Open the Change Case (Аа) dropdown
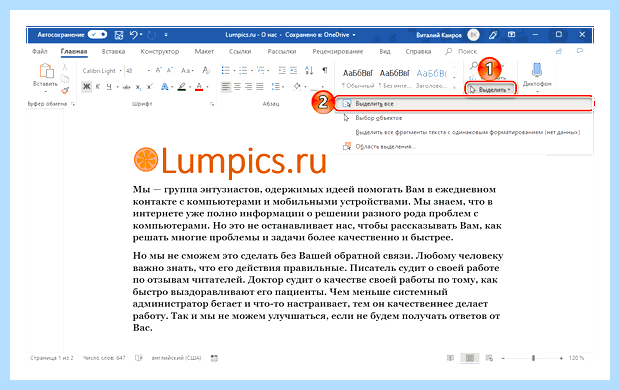 (187, 70)
